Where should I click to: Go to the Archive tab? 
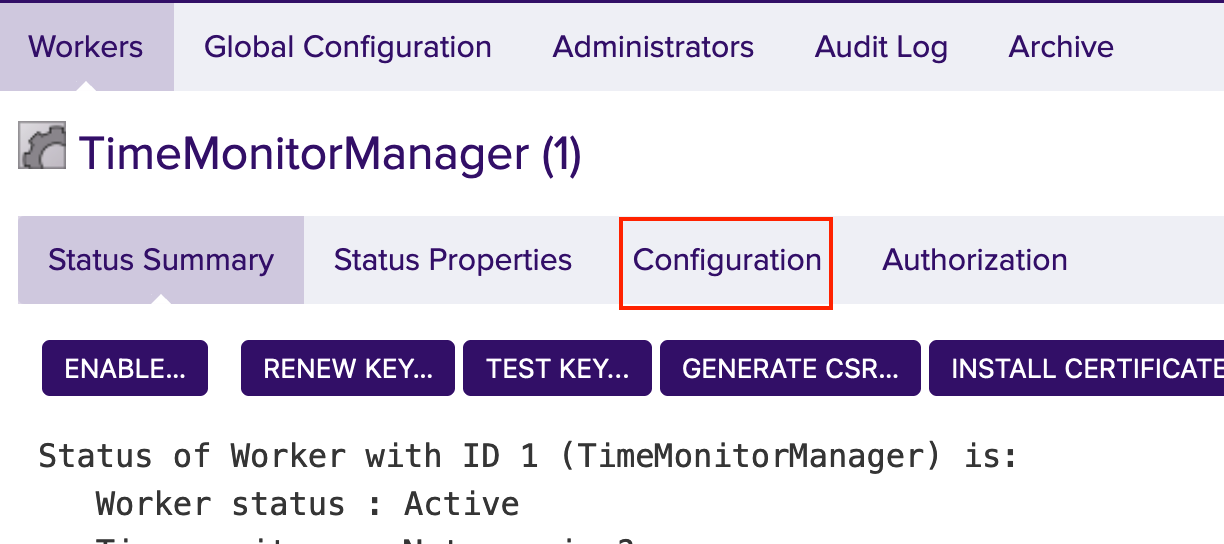(1061, 47)
